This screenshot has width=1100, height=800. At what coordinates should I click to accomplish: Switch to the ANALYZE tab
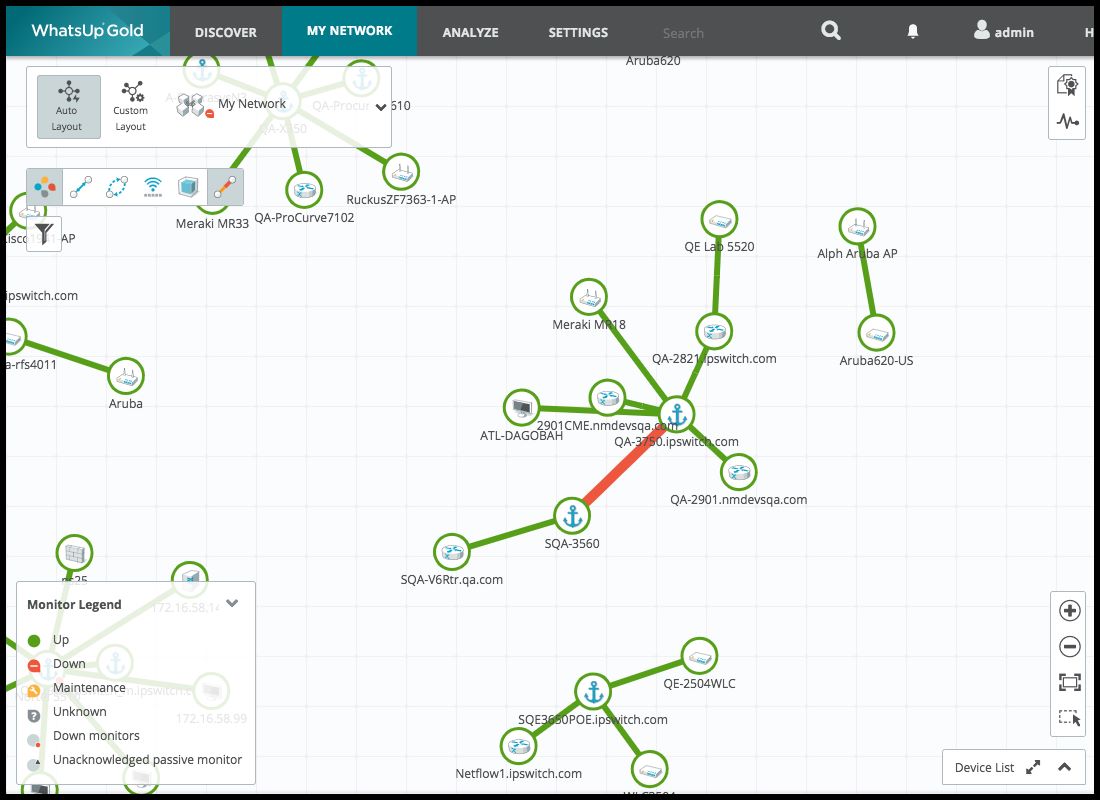pyautogui.click(x=470, y=31)
